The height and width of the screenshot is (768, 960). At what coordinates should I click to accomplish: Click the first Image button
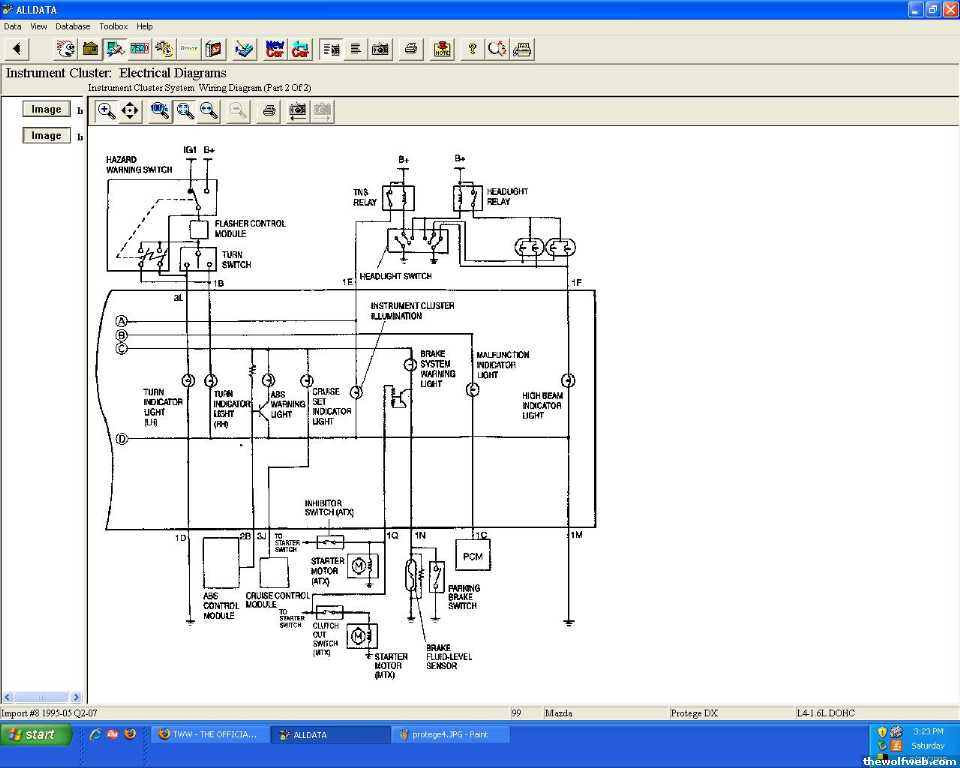46,109
